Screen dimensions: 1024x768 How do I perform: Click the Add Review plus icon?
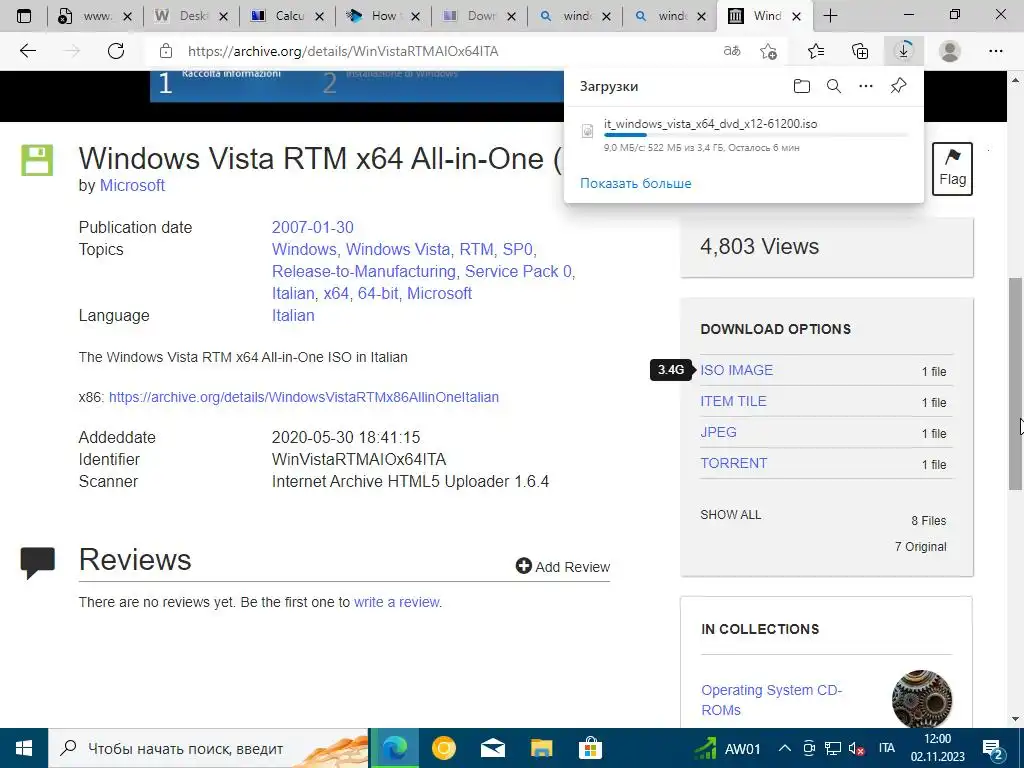pyautogui.click(x=524, y=566)
